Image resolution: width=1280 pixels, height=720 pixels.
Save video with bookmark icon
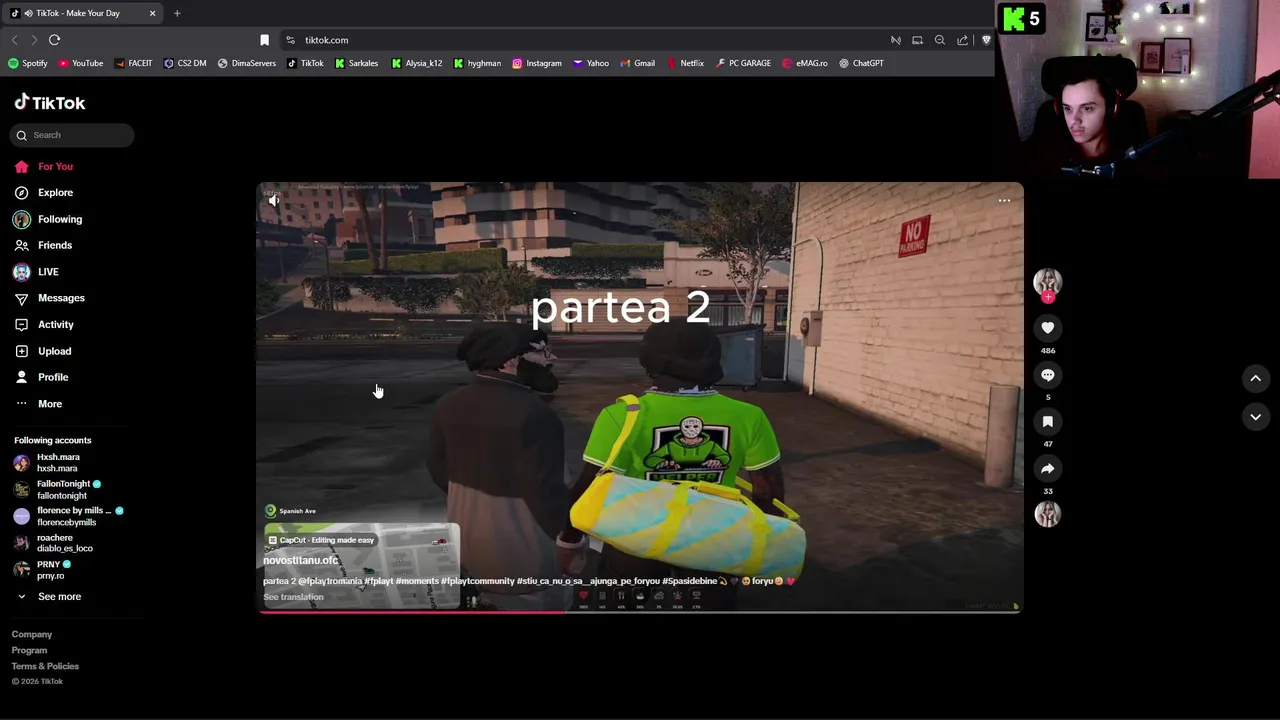(1047, 421)
